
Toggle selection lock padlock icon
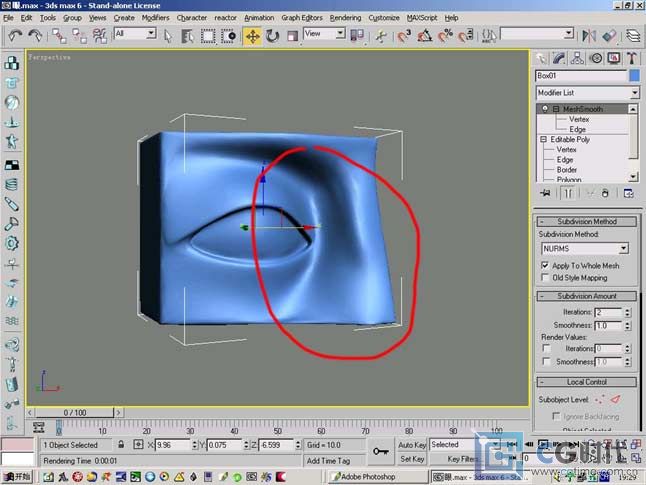(x=121, y=444)
